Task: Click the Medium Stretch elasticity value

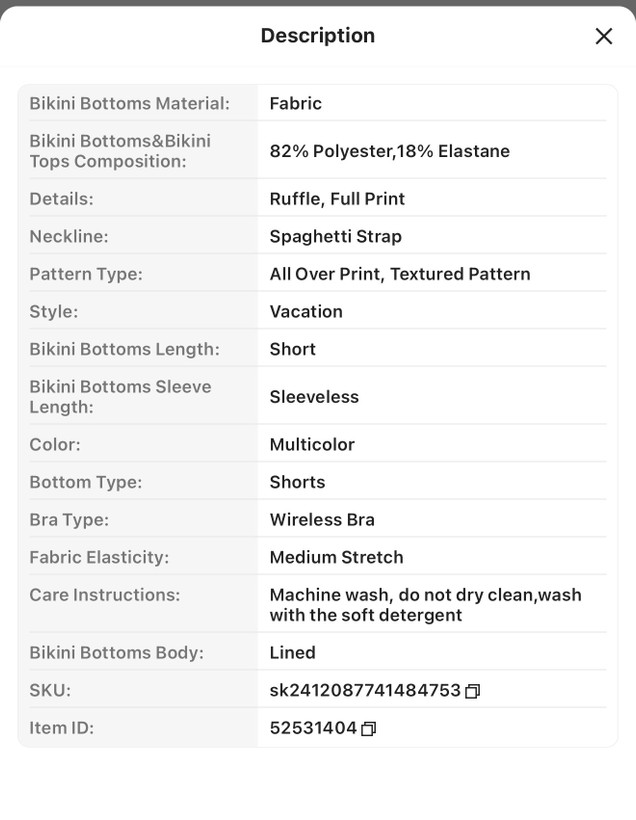Action: (336, 557)
